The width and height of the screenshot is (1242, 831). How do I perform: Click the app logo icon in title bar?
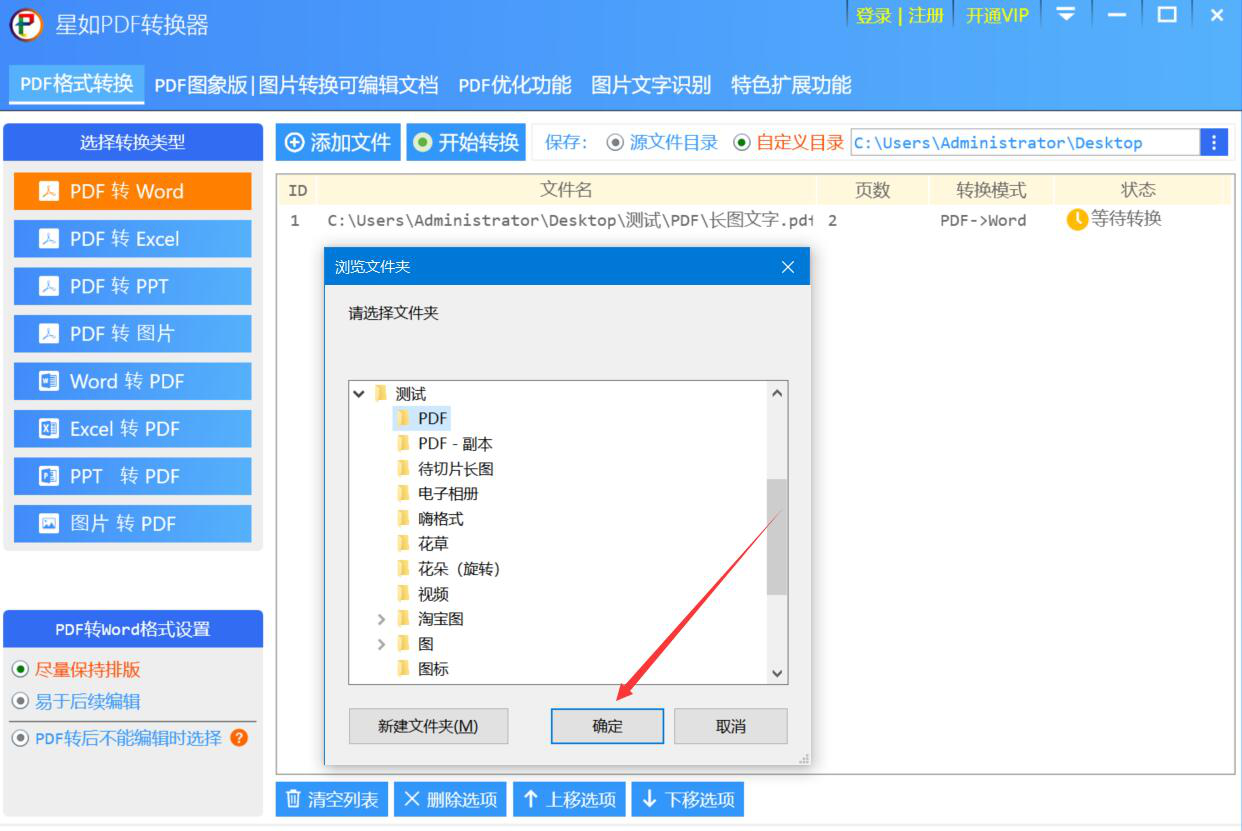coord(26,24)
